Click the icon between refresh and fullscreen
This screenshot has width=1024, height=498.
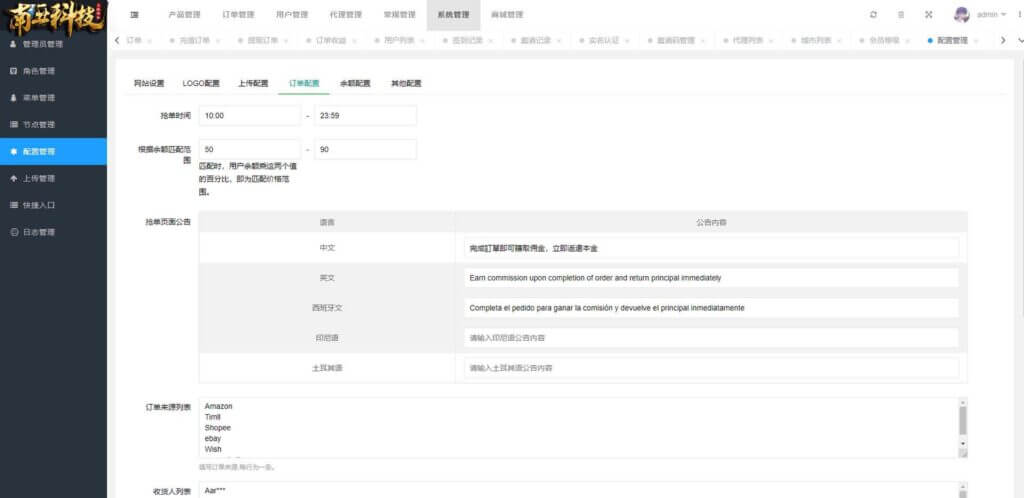901,14
